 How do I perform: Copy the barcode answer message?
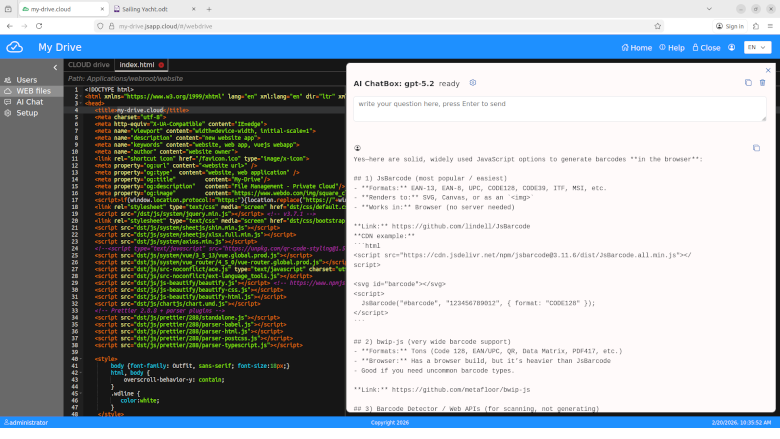pyautogui.click(x=756, y=148)
